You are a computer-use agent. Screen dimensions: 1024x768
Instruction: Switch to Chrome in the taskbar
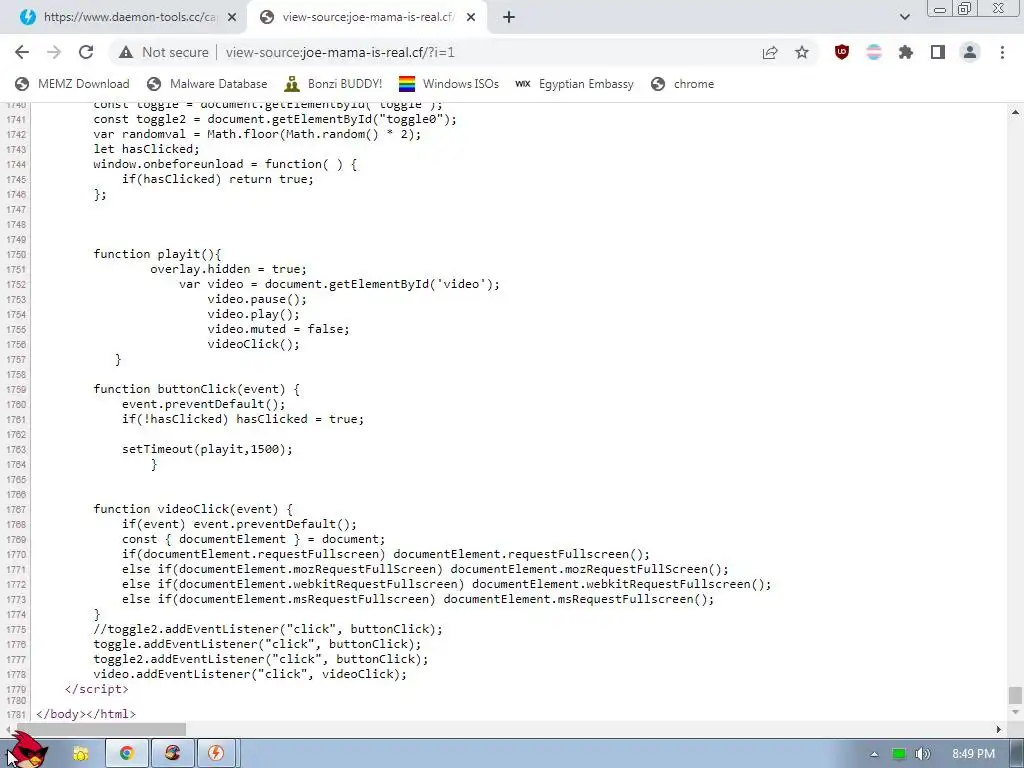pyautogui.click(x=127, y=754)
